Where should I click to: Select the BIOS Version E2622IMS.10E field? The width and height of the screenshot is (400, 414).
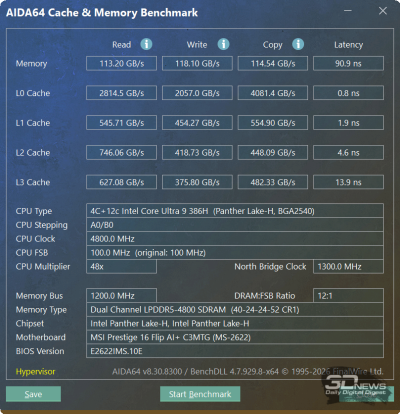click(235, 351)
